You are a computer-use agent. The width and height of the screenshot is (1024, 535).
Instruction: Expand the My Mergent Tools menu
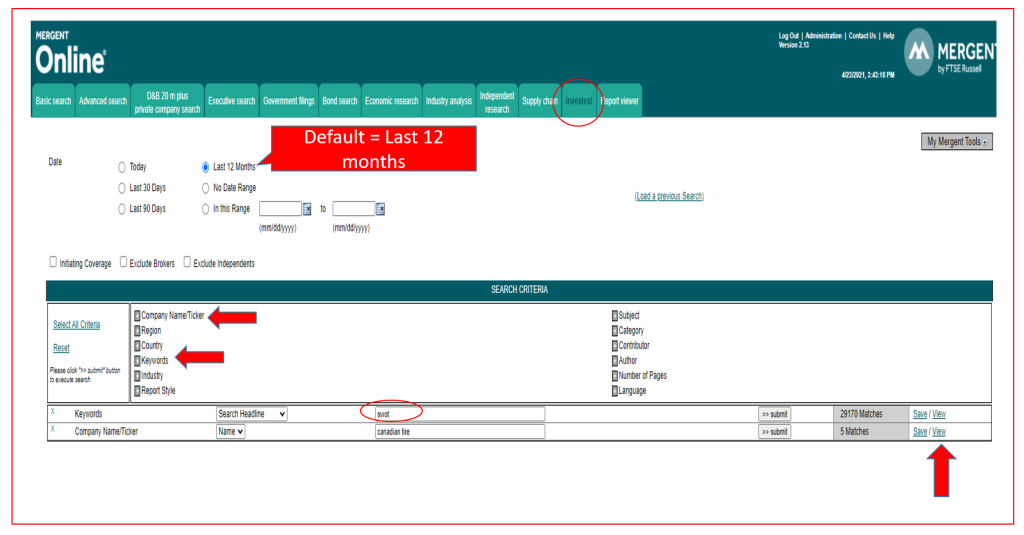(957, 142)
